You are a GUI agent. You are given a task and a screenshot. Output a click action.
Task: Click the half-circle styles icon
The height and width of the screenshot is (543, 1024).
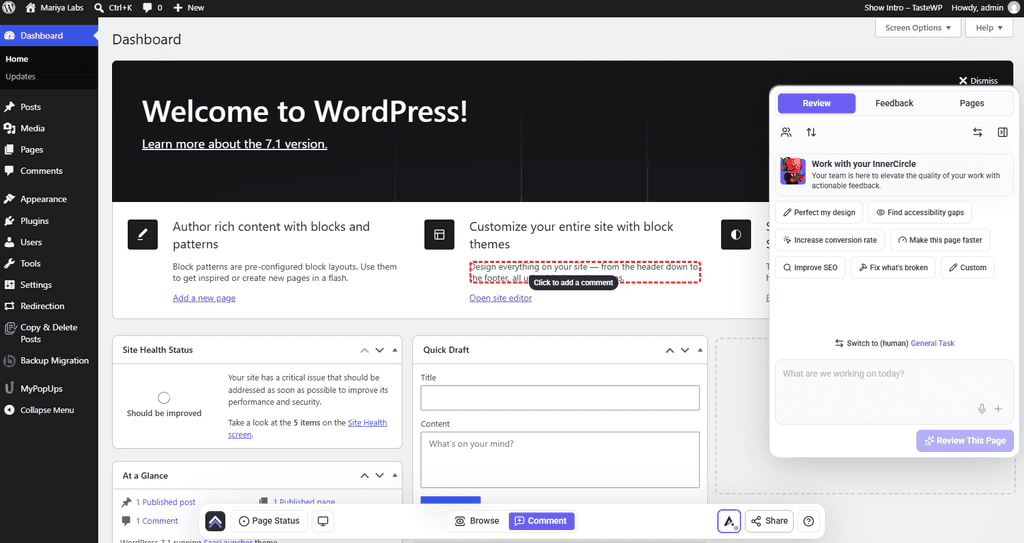tap(736, 235)
